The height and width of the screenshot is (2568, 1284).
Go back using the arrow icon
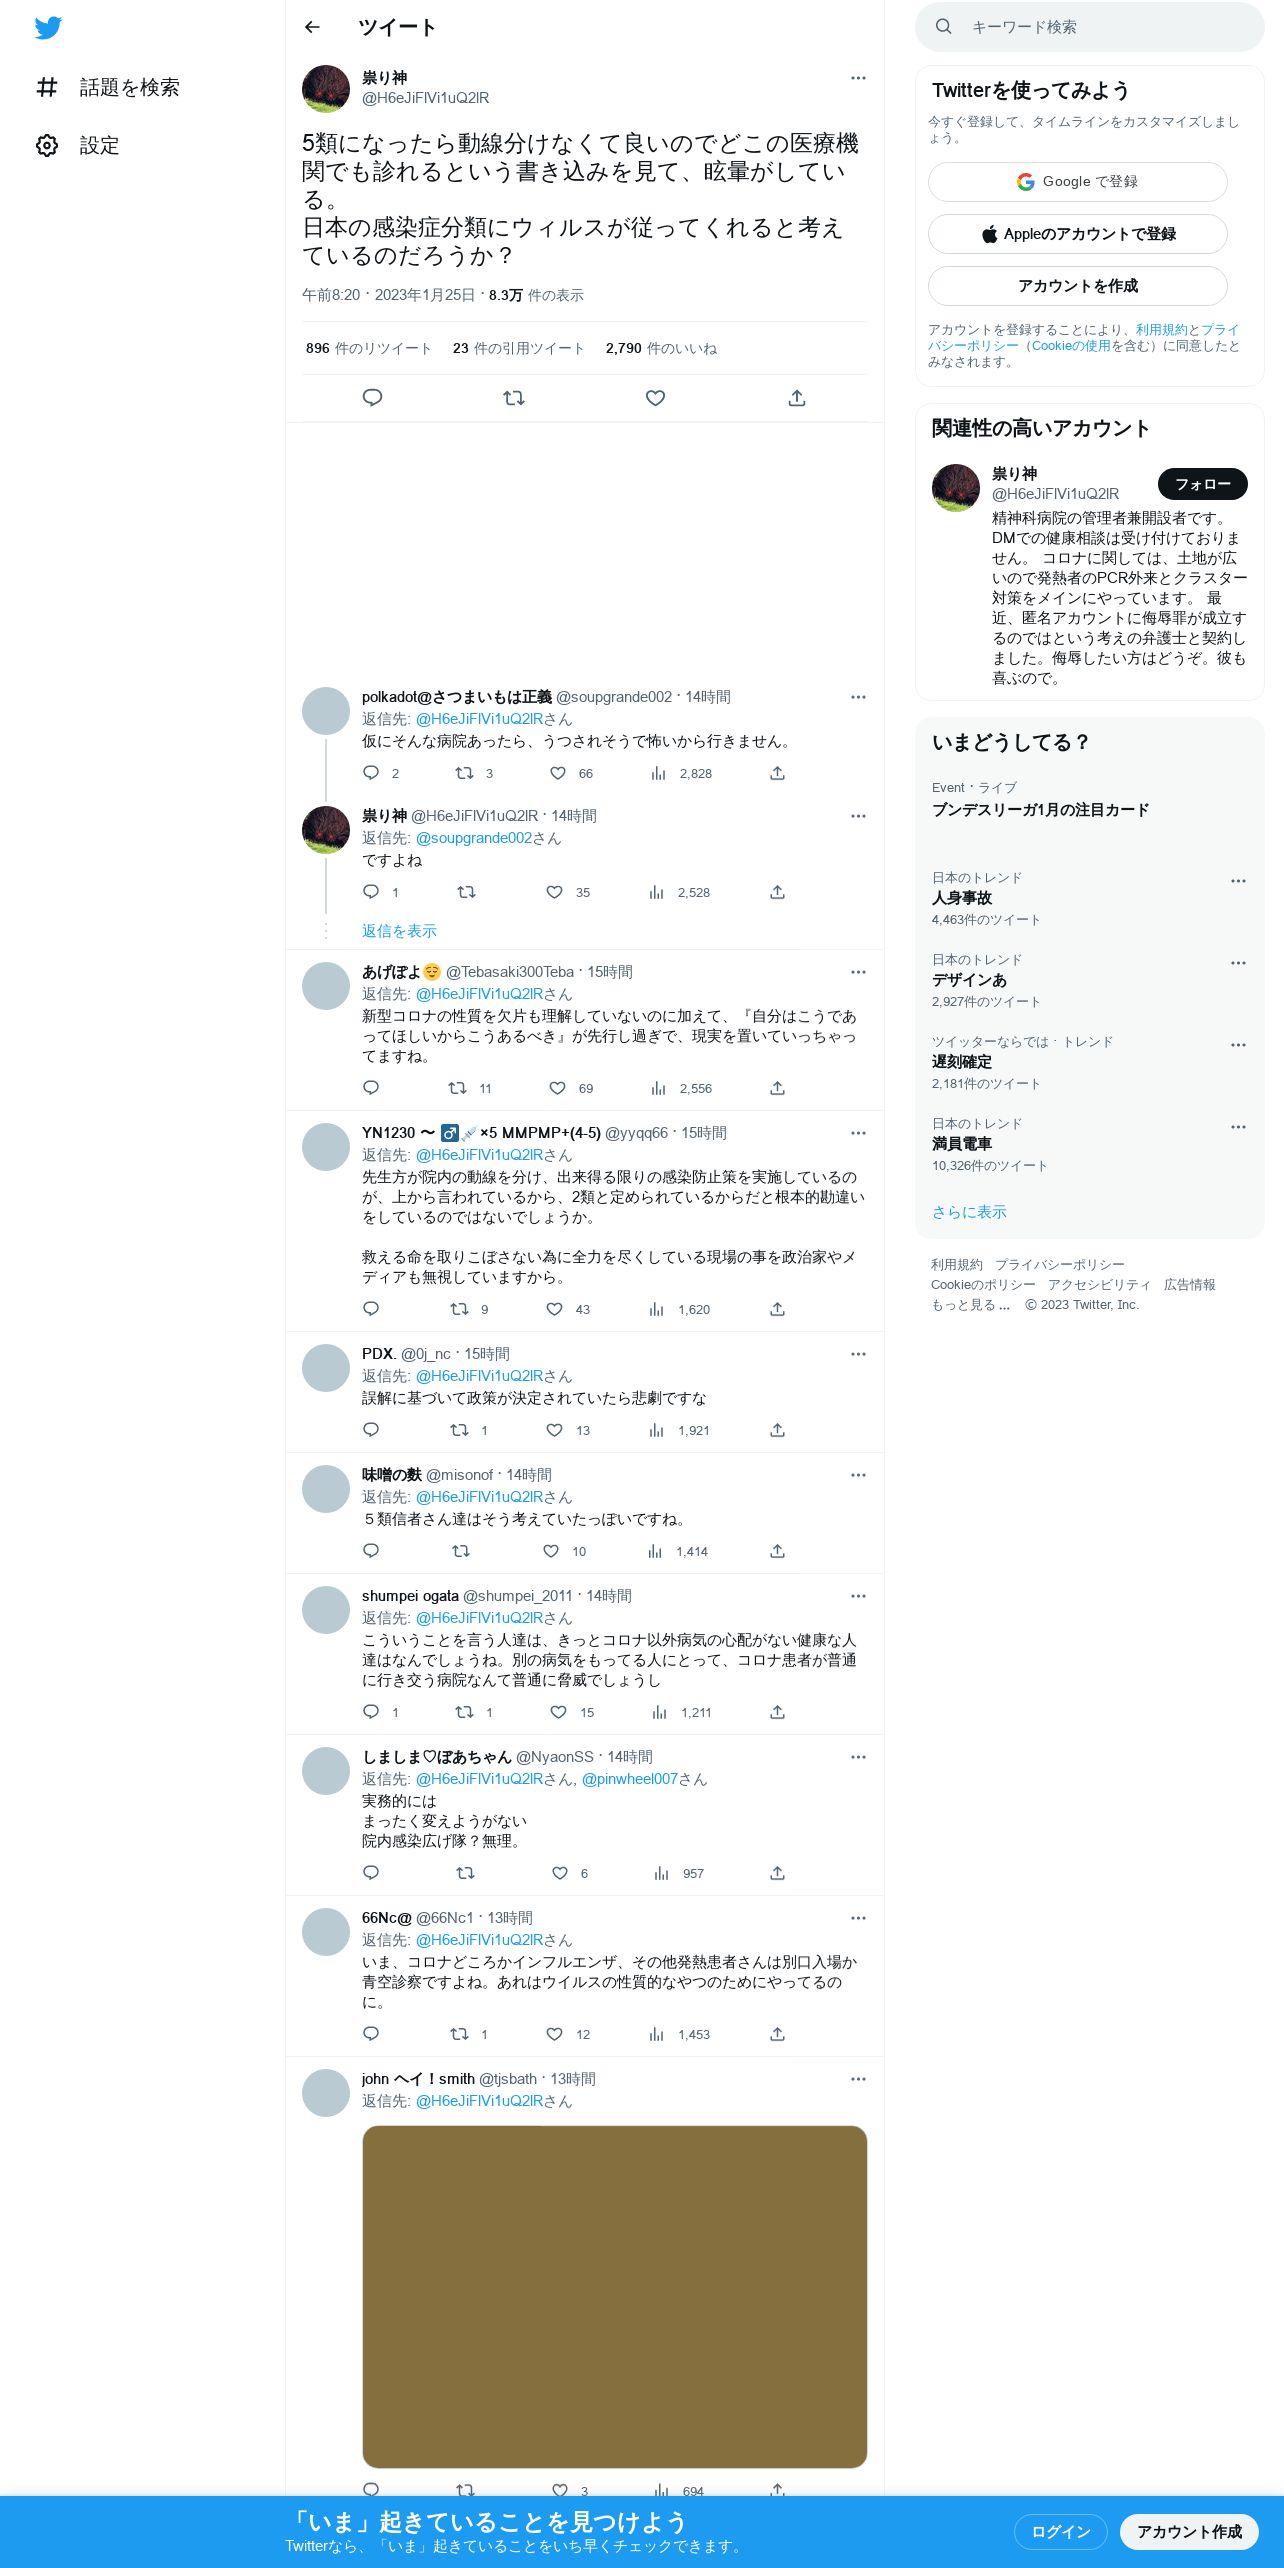coord(312,27)
